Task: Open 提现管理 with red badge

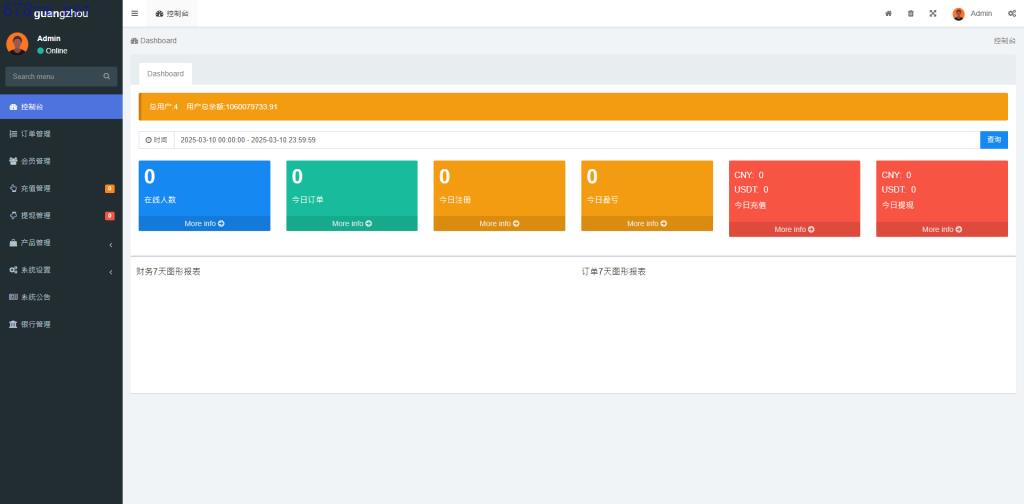Action: pyautogui.click(x=36, y=215)
